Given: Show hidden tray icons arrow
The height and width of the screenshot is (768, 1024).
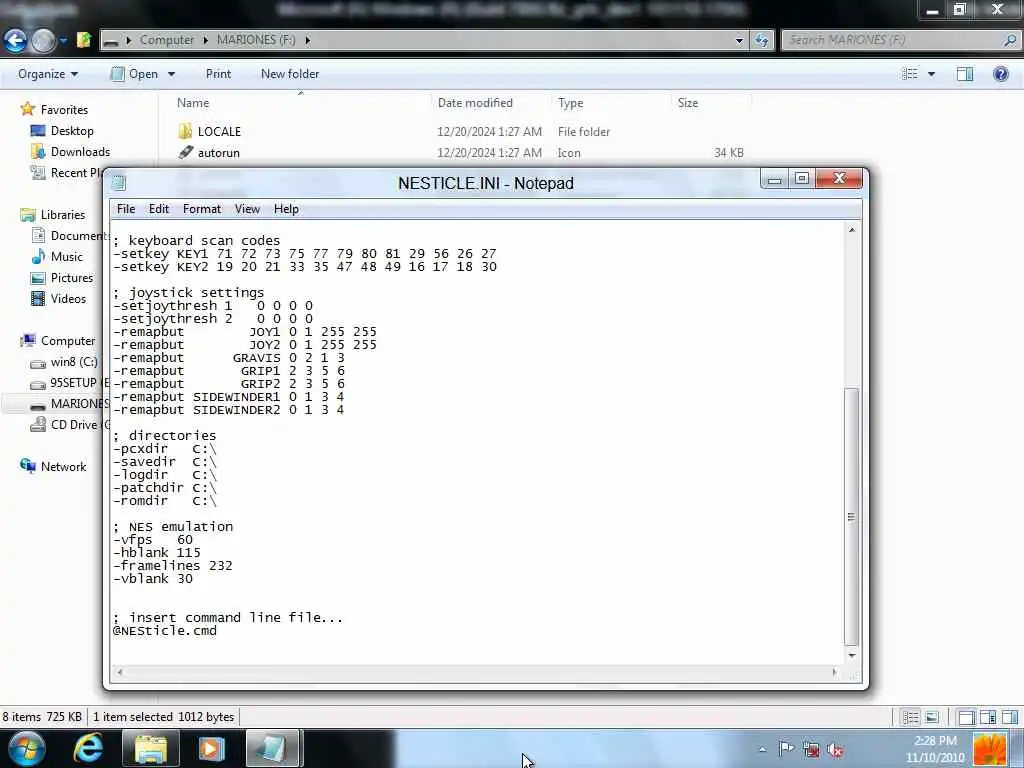Looking at the screenshot, I should (762, 749).
